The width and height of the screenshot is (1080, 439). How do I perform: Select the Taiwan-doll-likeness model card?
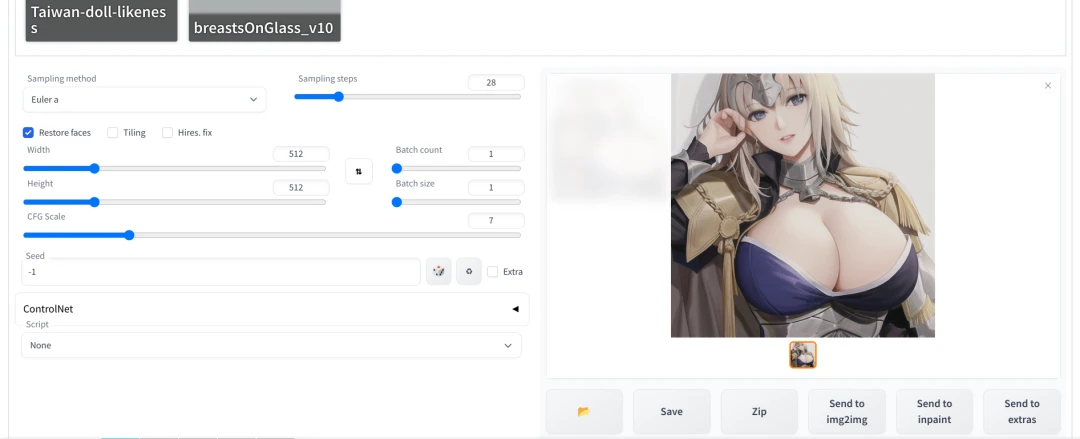point(101,20)
